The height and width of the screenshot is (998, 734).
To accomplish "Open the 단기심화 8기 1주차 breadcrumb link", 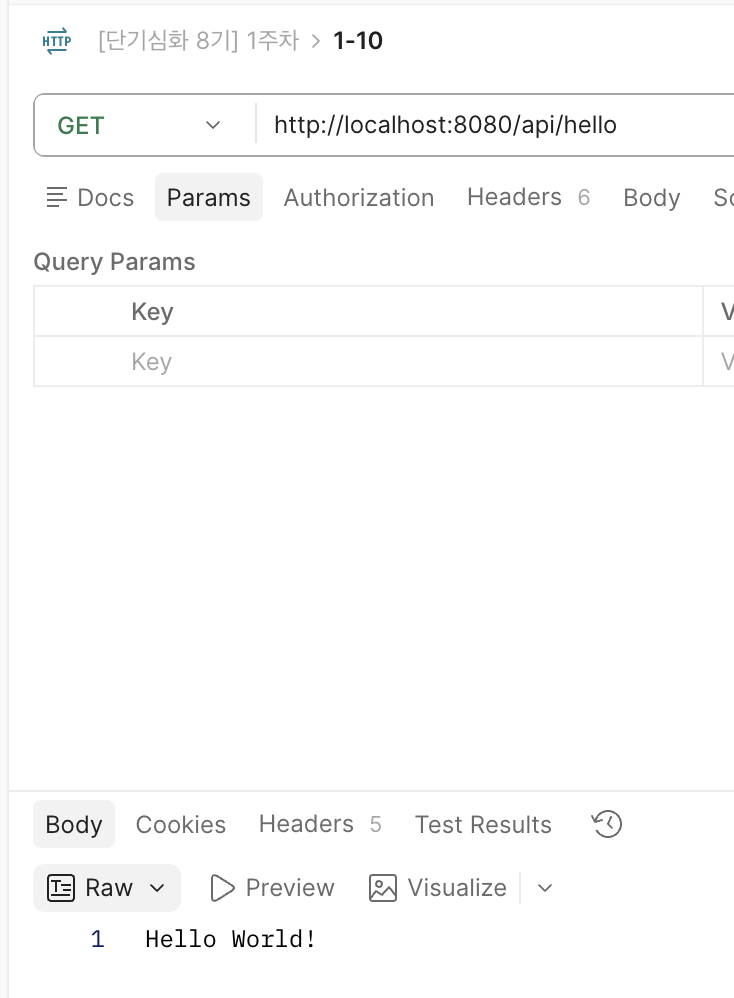I will click(199, 41).
